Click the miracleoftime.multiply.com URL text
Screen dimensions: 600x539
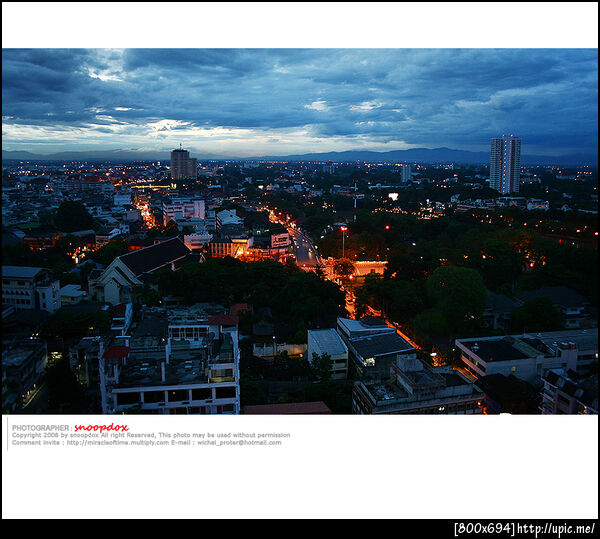[x=118, y=443]
